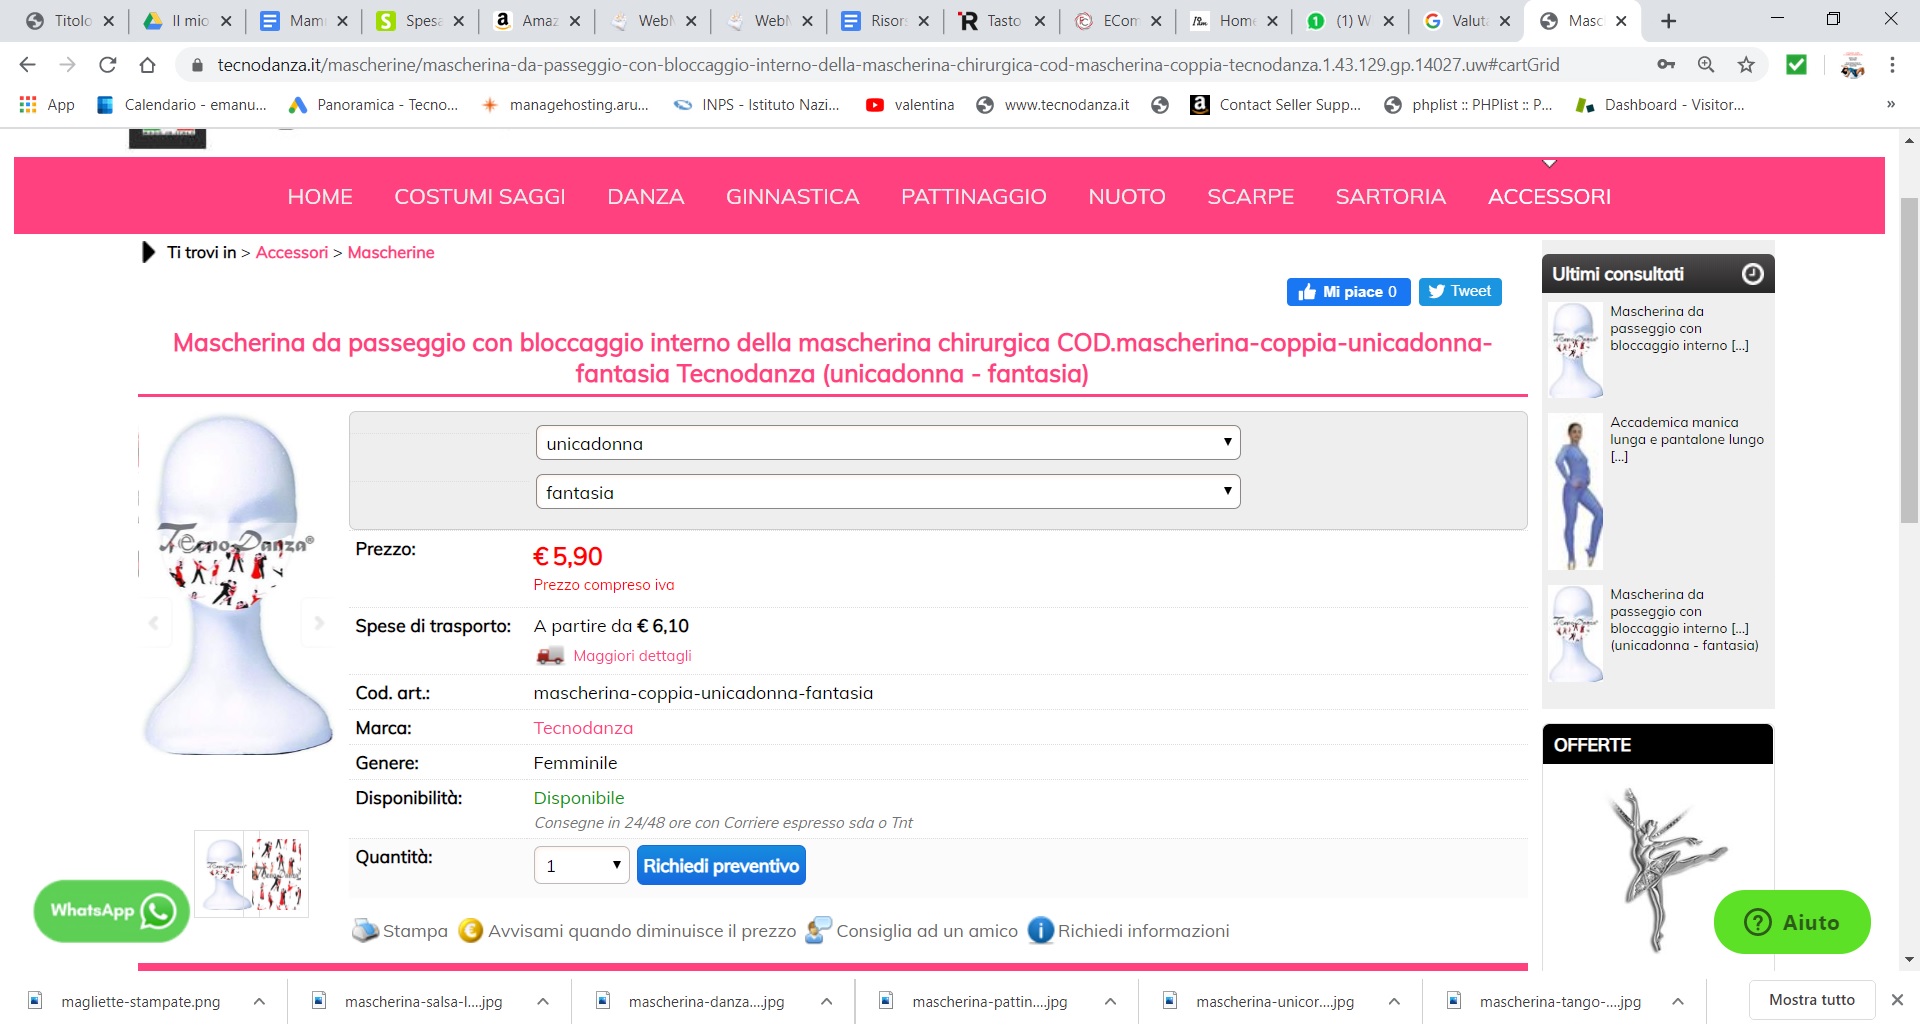Click the main product image
The height and width of the screenshot is (1030, 1920).
point(237,585)
